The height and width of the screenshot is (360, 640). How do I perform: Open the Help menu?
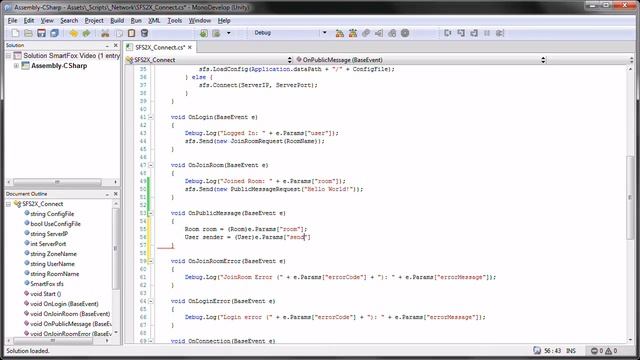(x=224, y=20)
